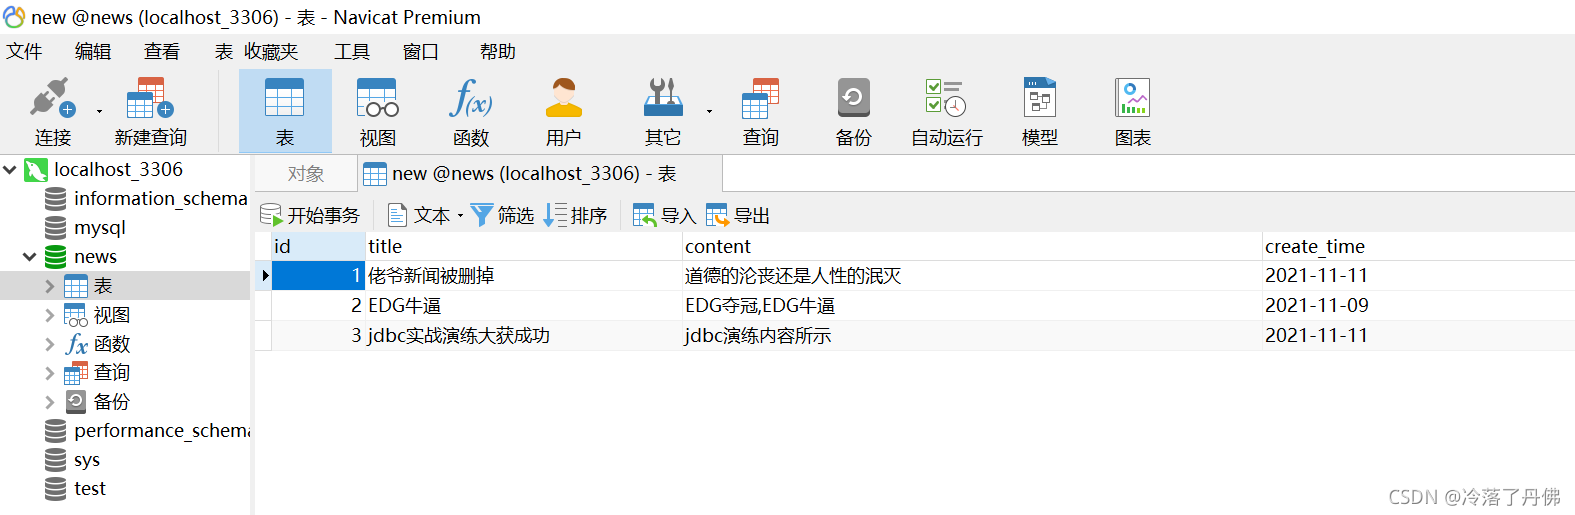This screenshot has width=1575, height=515.
Task: Open the Tools (工具) menu
Action: pos(352,52)
